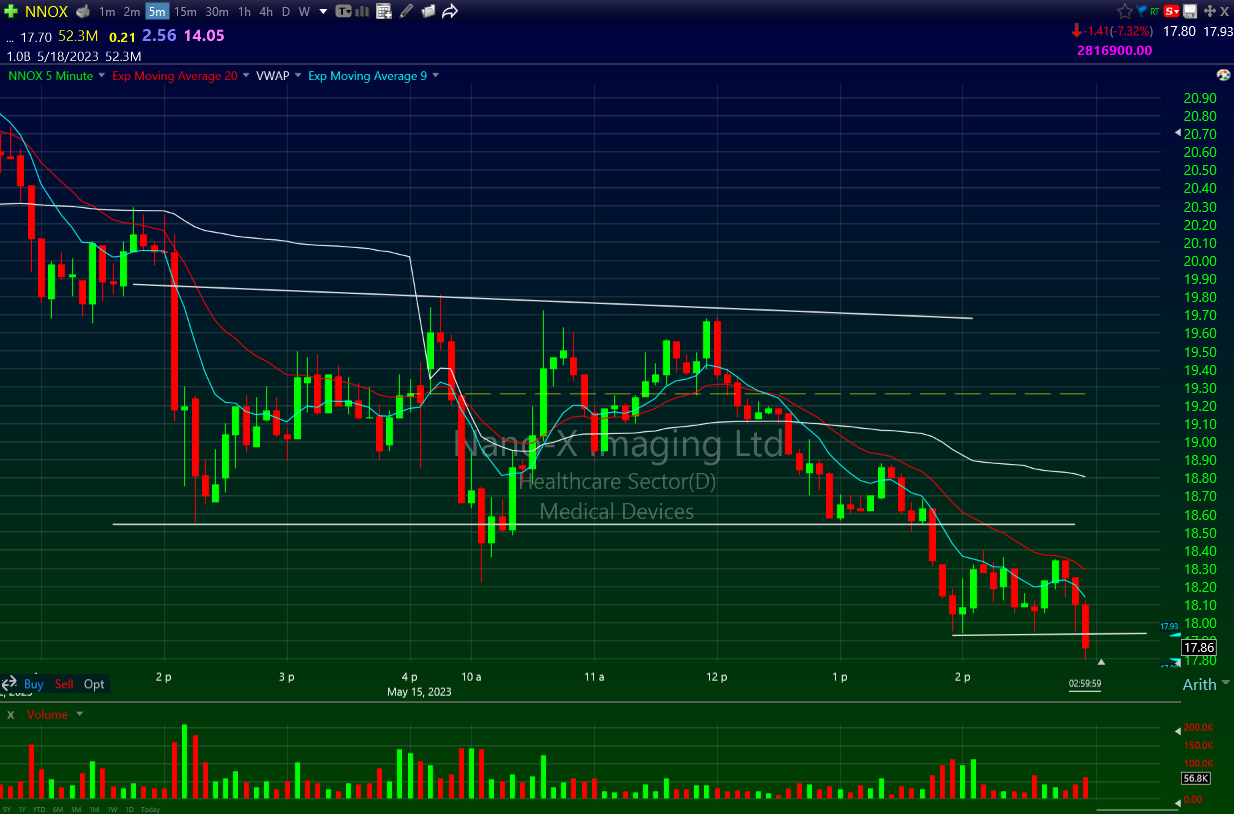Select the D daily timeframe tab
The height and width of the screenshot is (814, 1234).
pyautogui.click(x=285, y=12)
